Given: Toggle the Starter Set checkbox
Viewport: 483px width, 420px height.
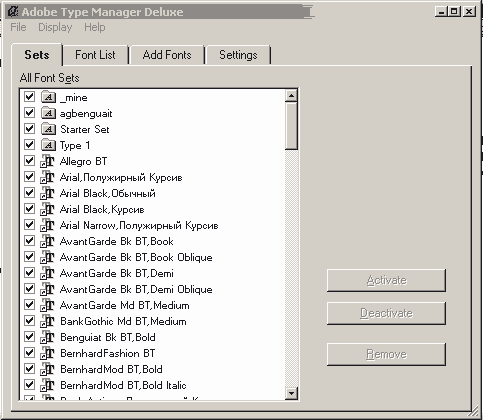Looking at the screenshot, I should point(29,129).
